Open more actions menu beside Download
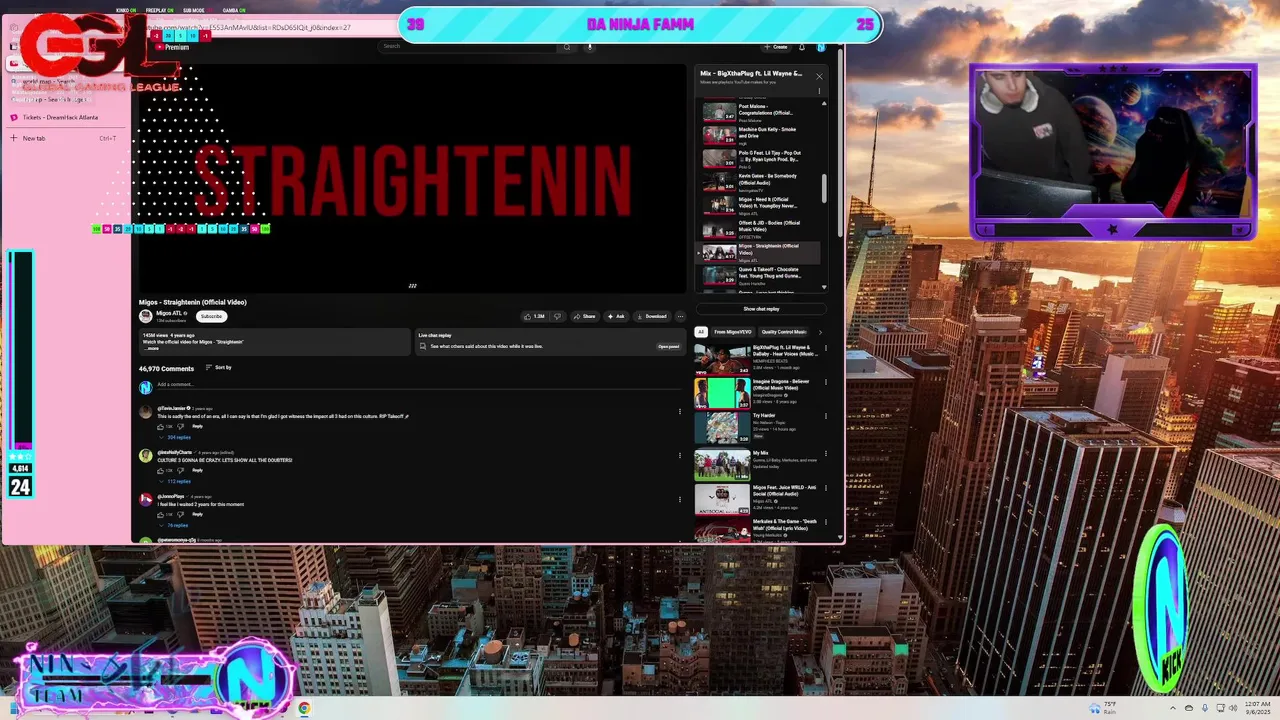Viewport: 1280px width, 720px height. pos(680,316)
